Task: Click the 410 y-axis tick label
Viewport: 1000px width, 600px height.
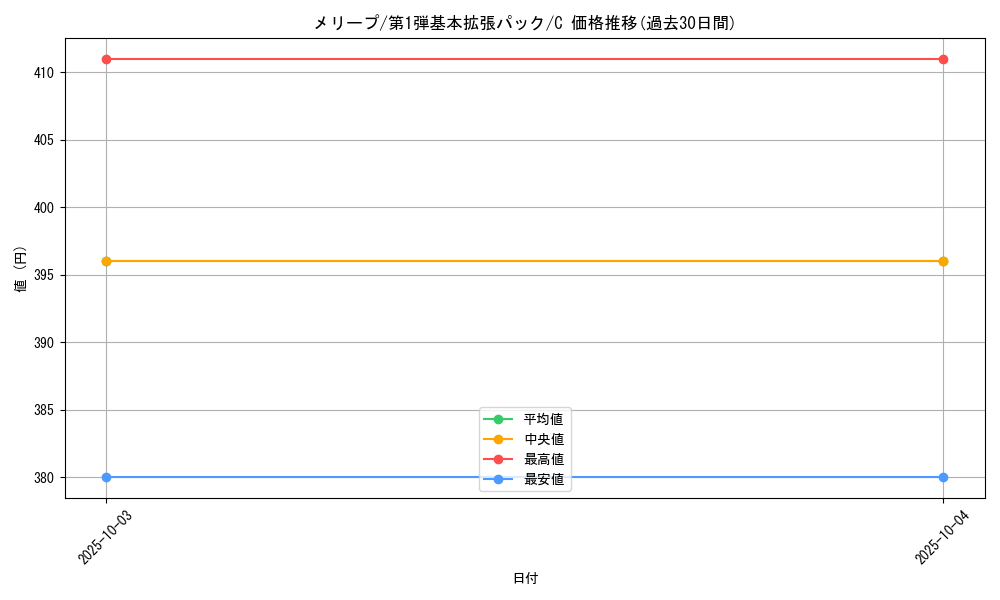Action: [x=45, y=73]
